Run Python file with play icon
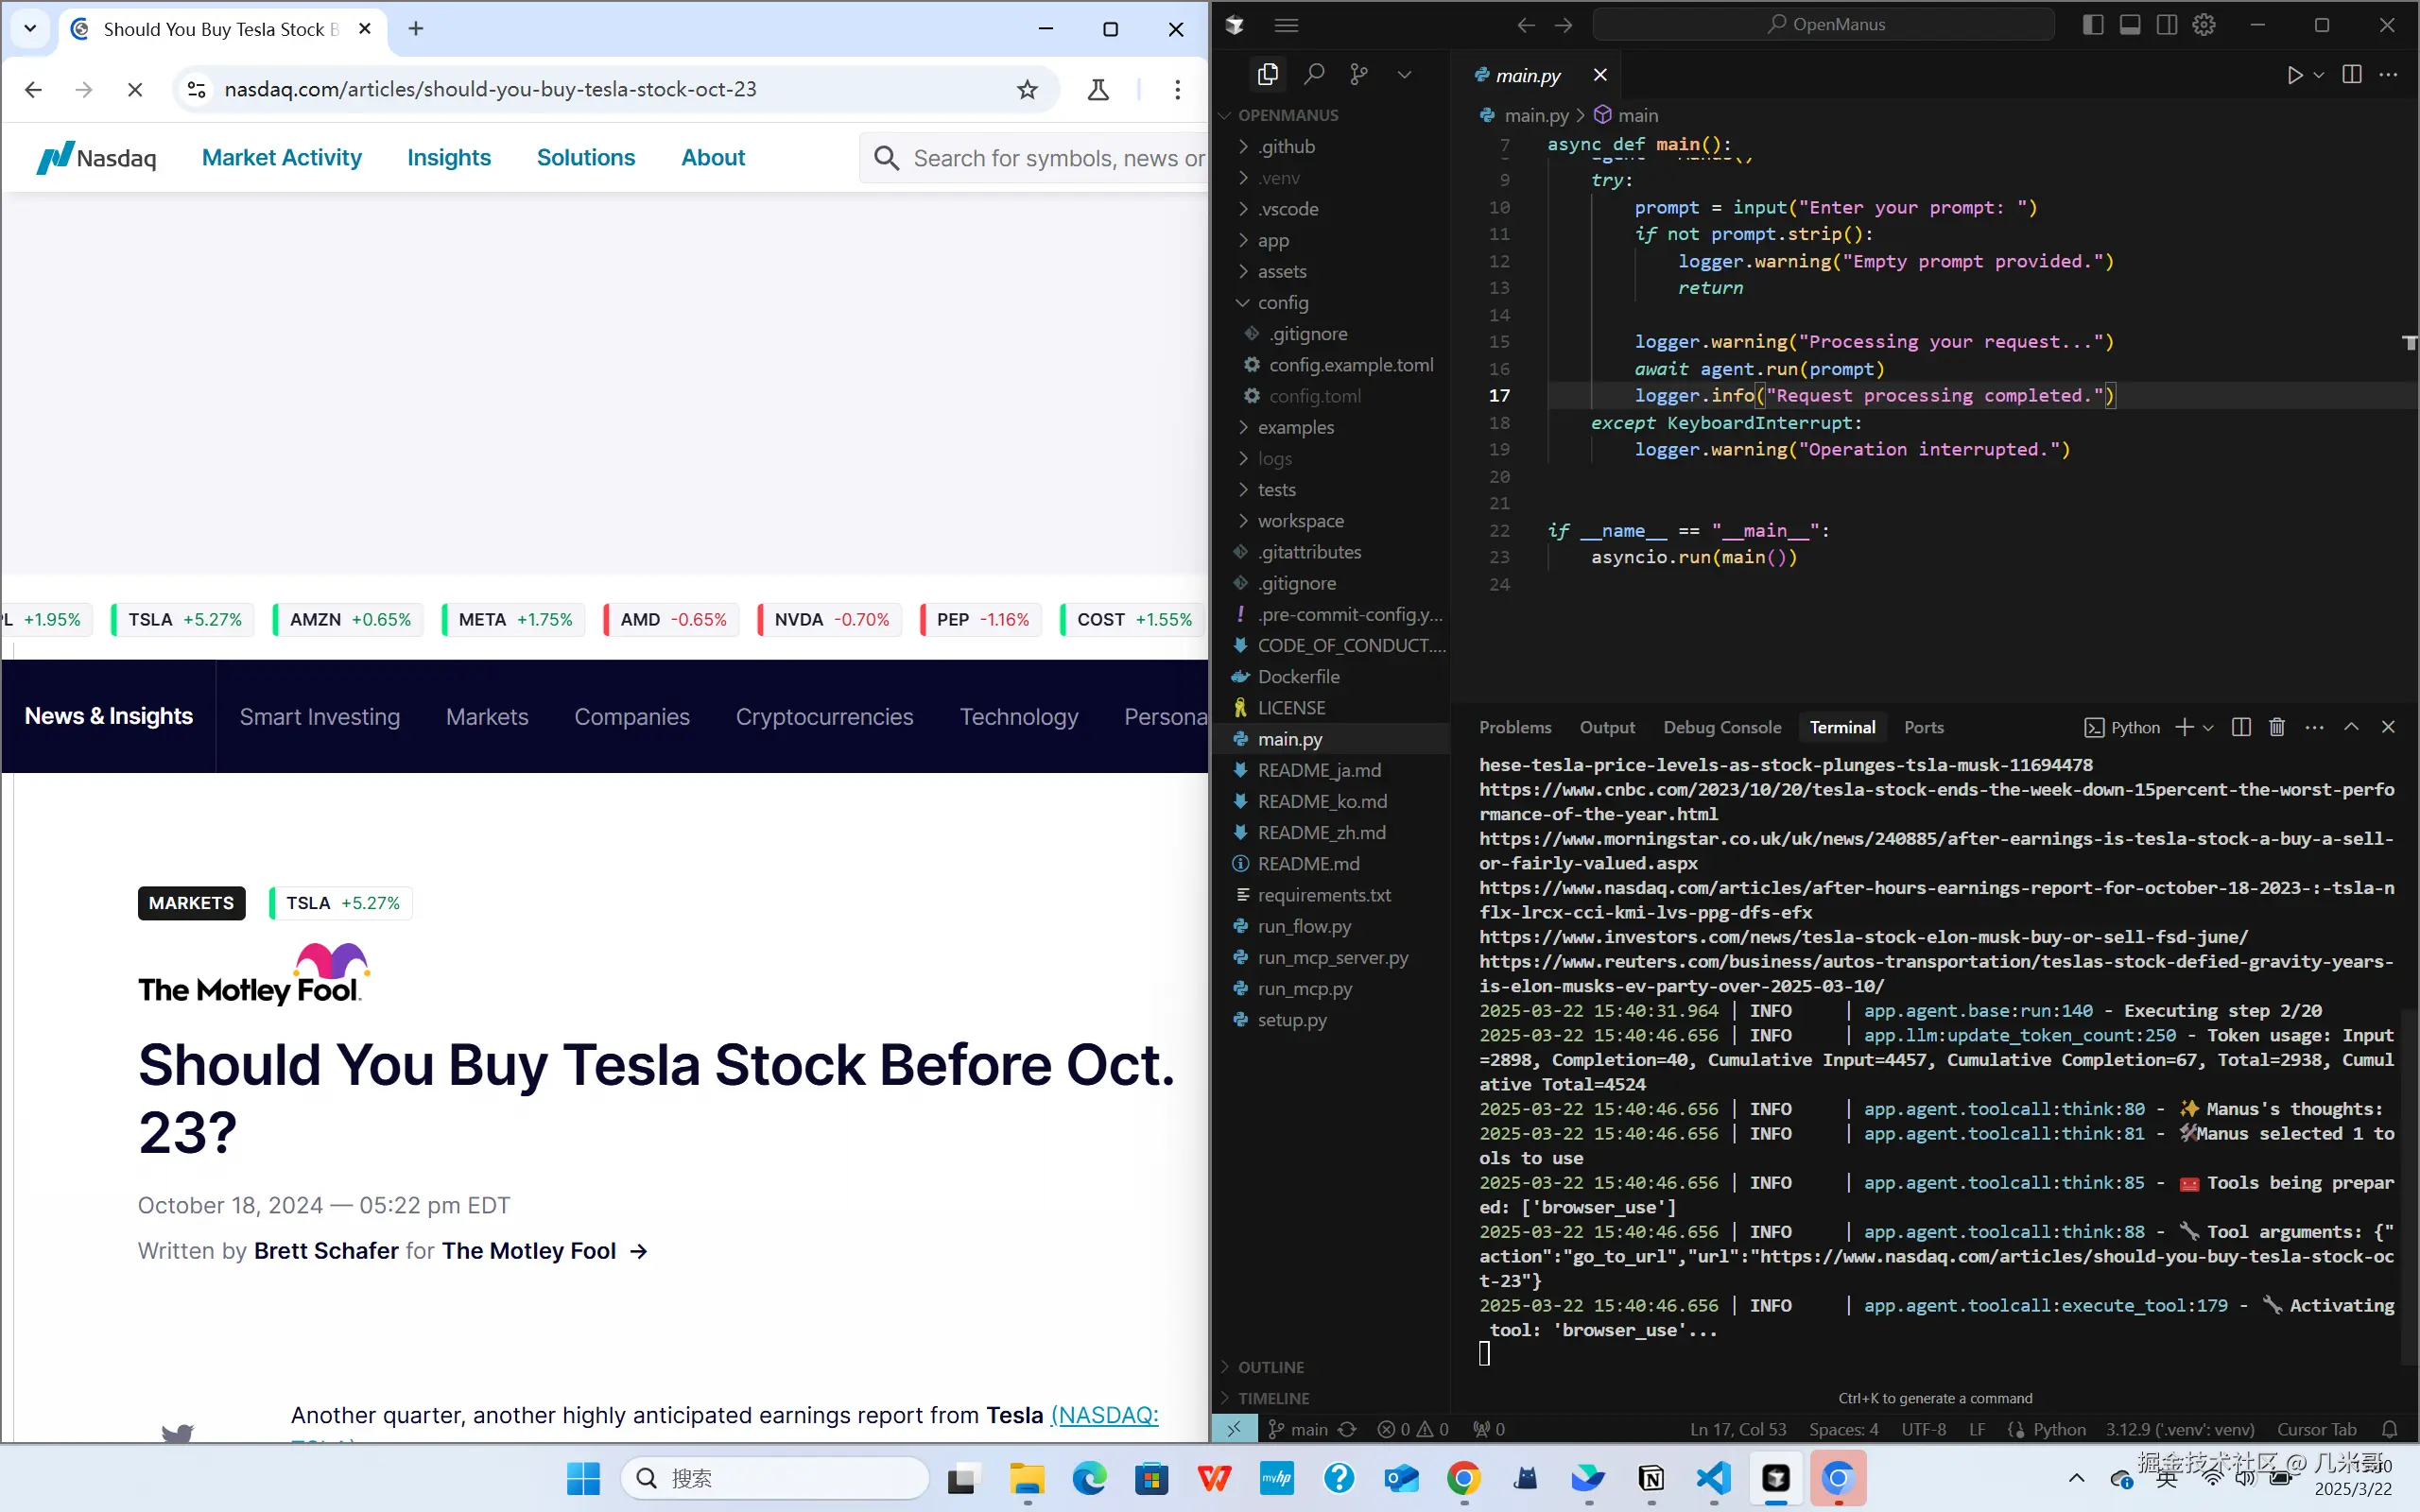The height and width of the screenshot is (1512, 2420). click(x=2294, y=75)
